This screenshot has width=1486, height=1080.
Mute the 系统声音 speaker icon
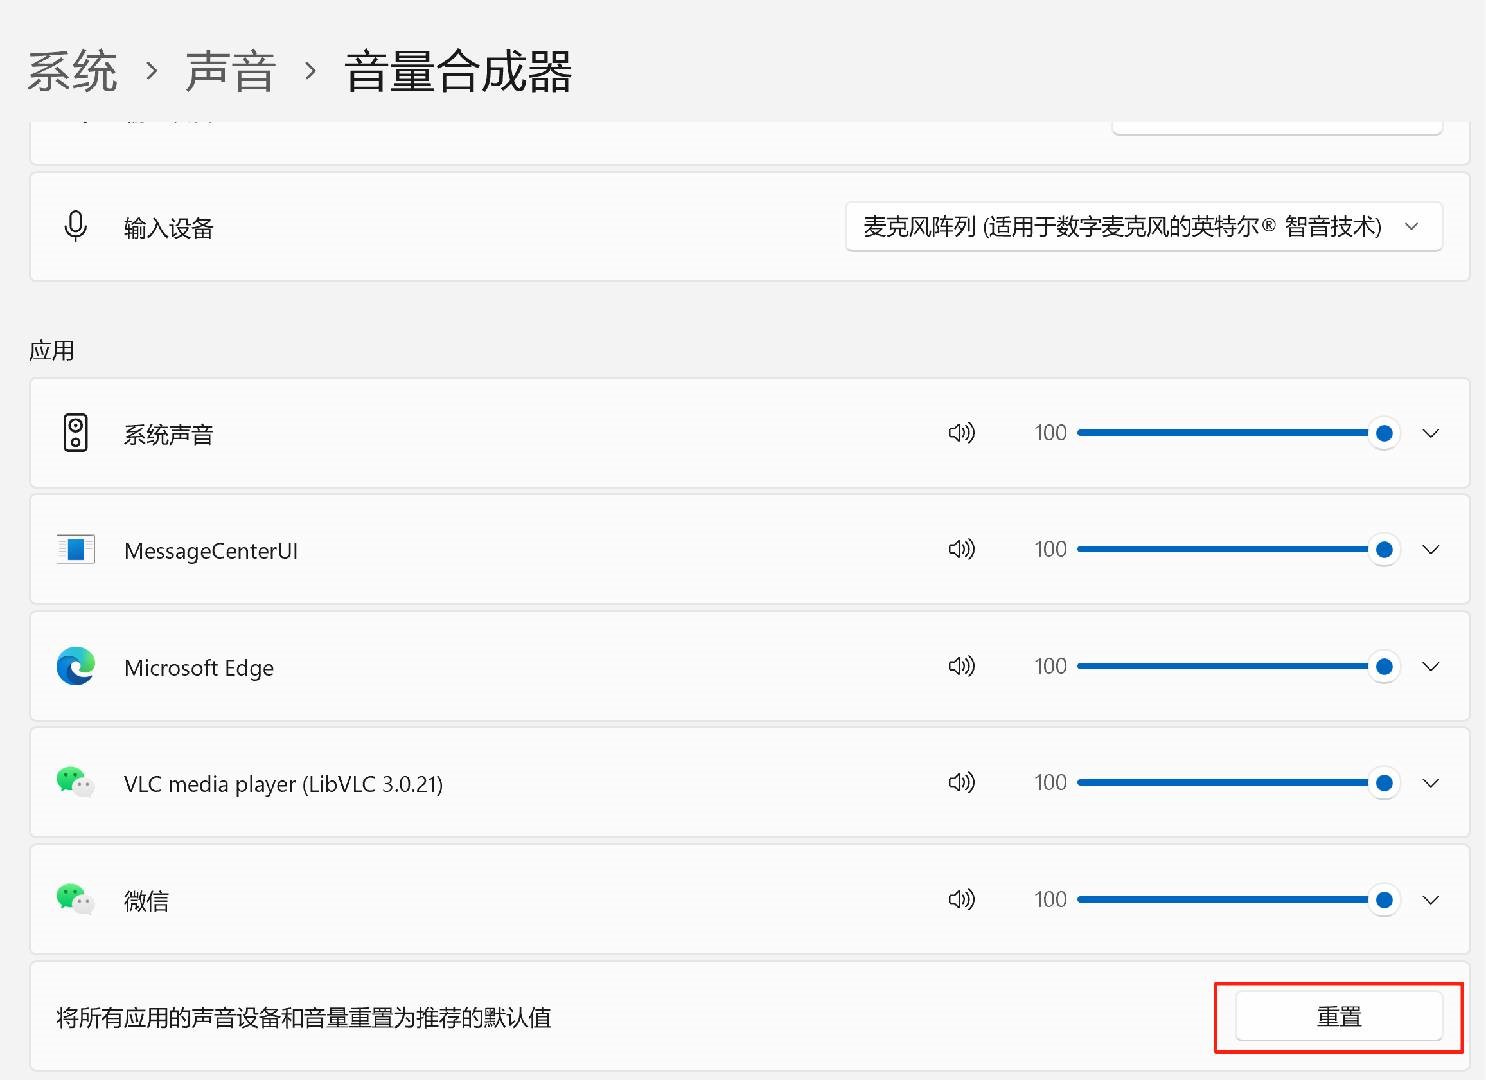[961, 433]
